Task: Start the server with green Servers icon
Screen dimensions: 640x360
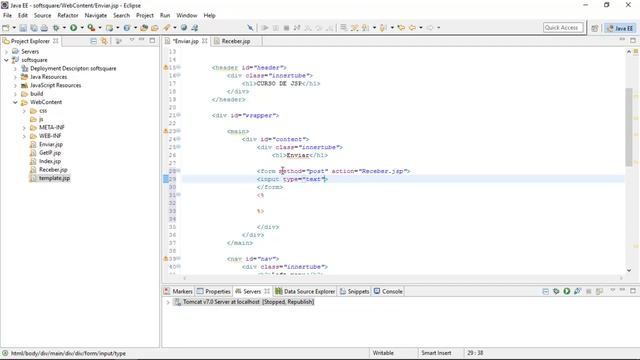Action: tap(567, 291)
